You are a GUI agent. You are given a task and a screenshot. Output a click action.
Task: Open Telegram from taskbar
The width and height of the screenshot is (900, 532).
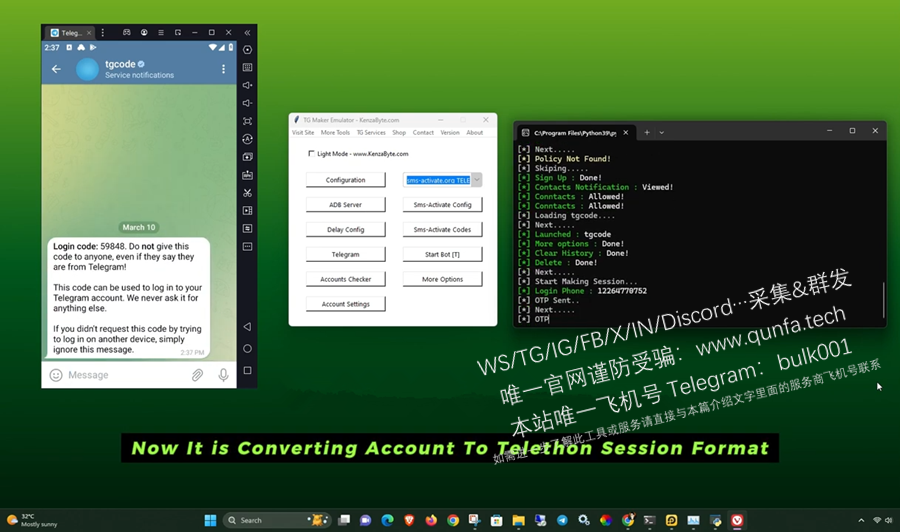pyautogui.click(x=562, y=520)
